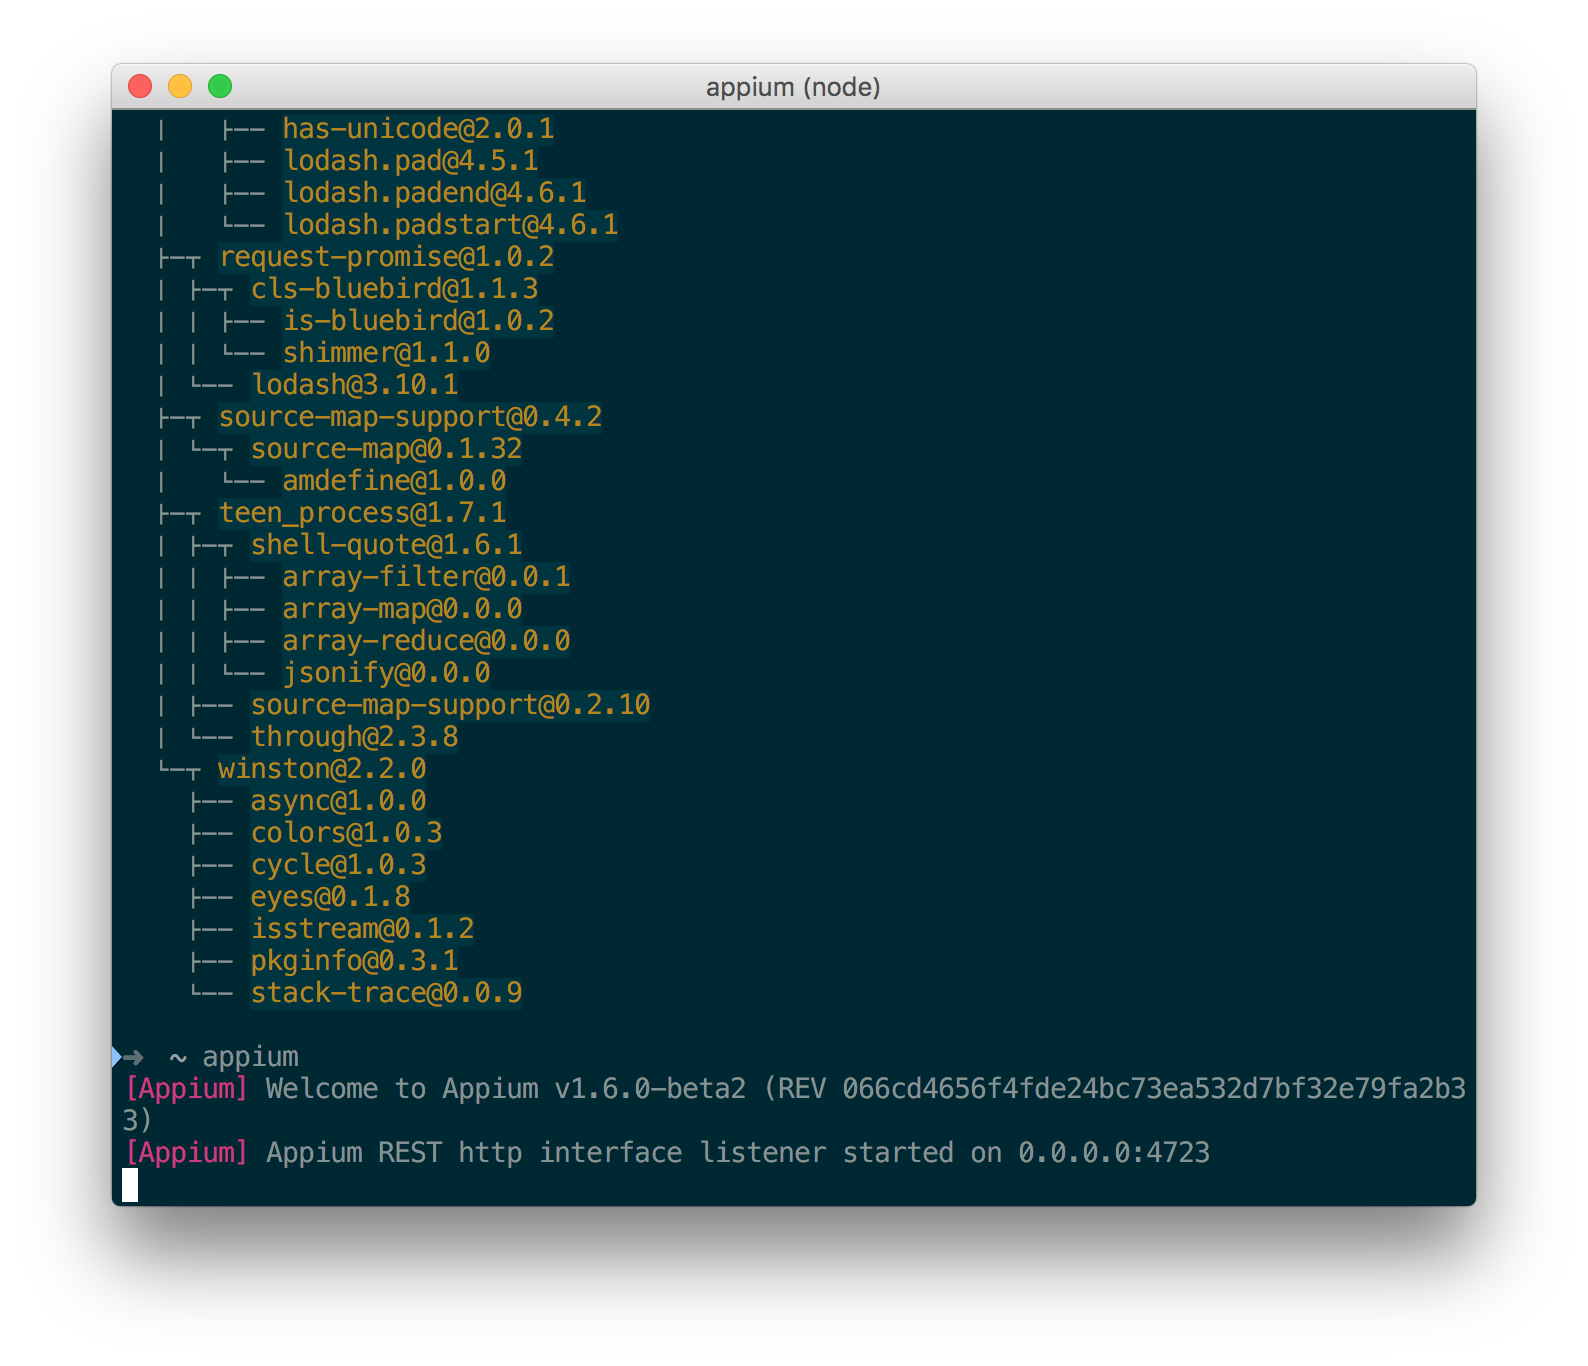Viewport: 1588px width, 1366px height.
Task: Click the red close window button
Action: 140,87
